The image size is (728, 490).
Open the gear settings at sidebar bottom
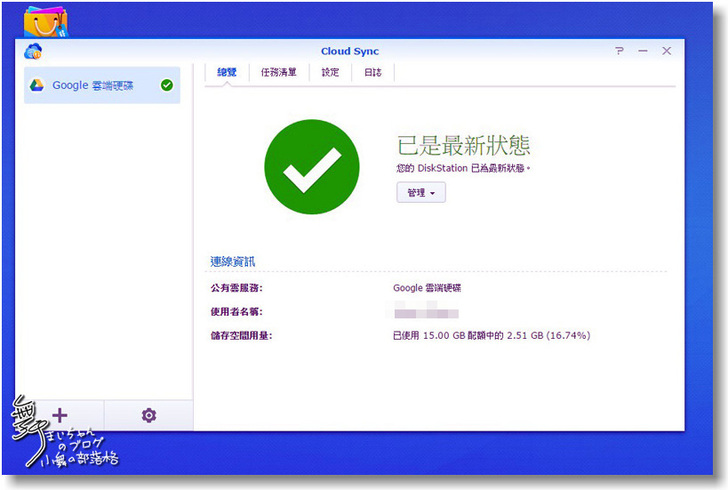(x=149, y=415)
